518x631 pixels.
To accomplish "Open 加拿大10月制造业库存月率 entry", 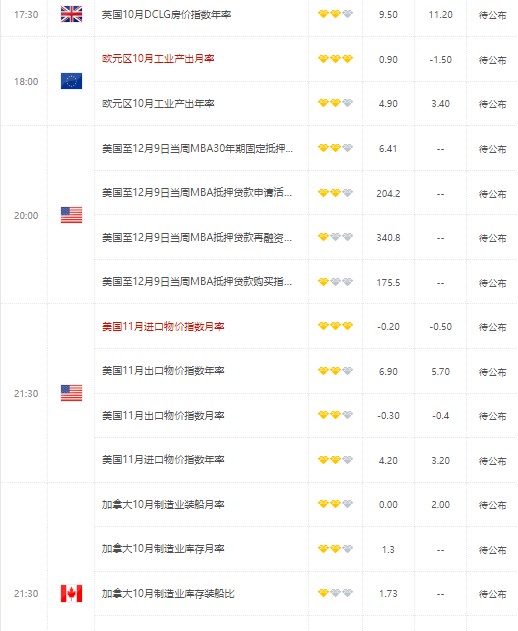I will tap(163, 549).
